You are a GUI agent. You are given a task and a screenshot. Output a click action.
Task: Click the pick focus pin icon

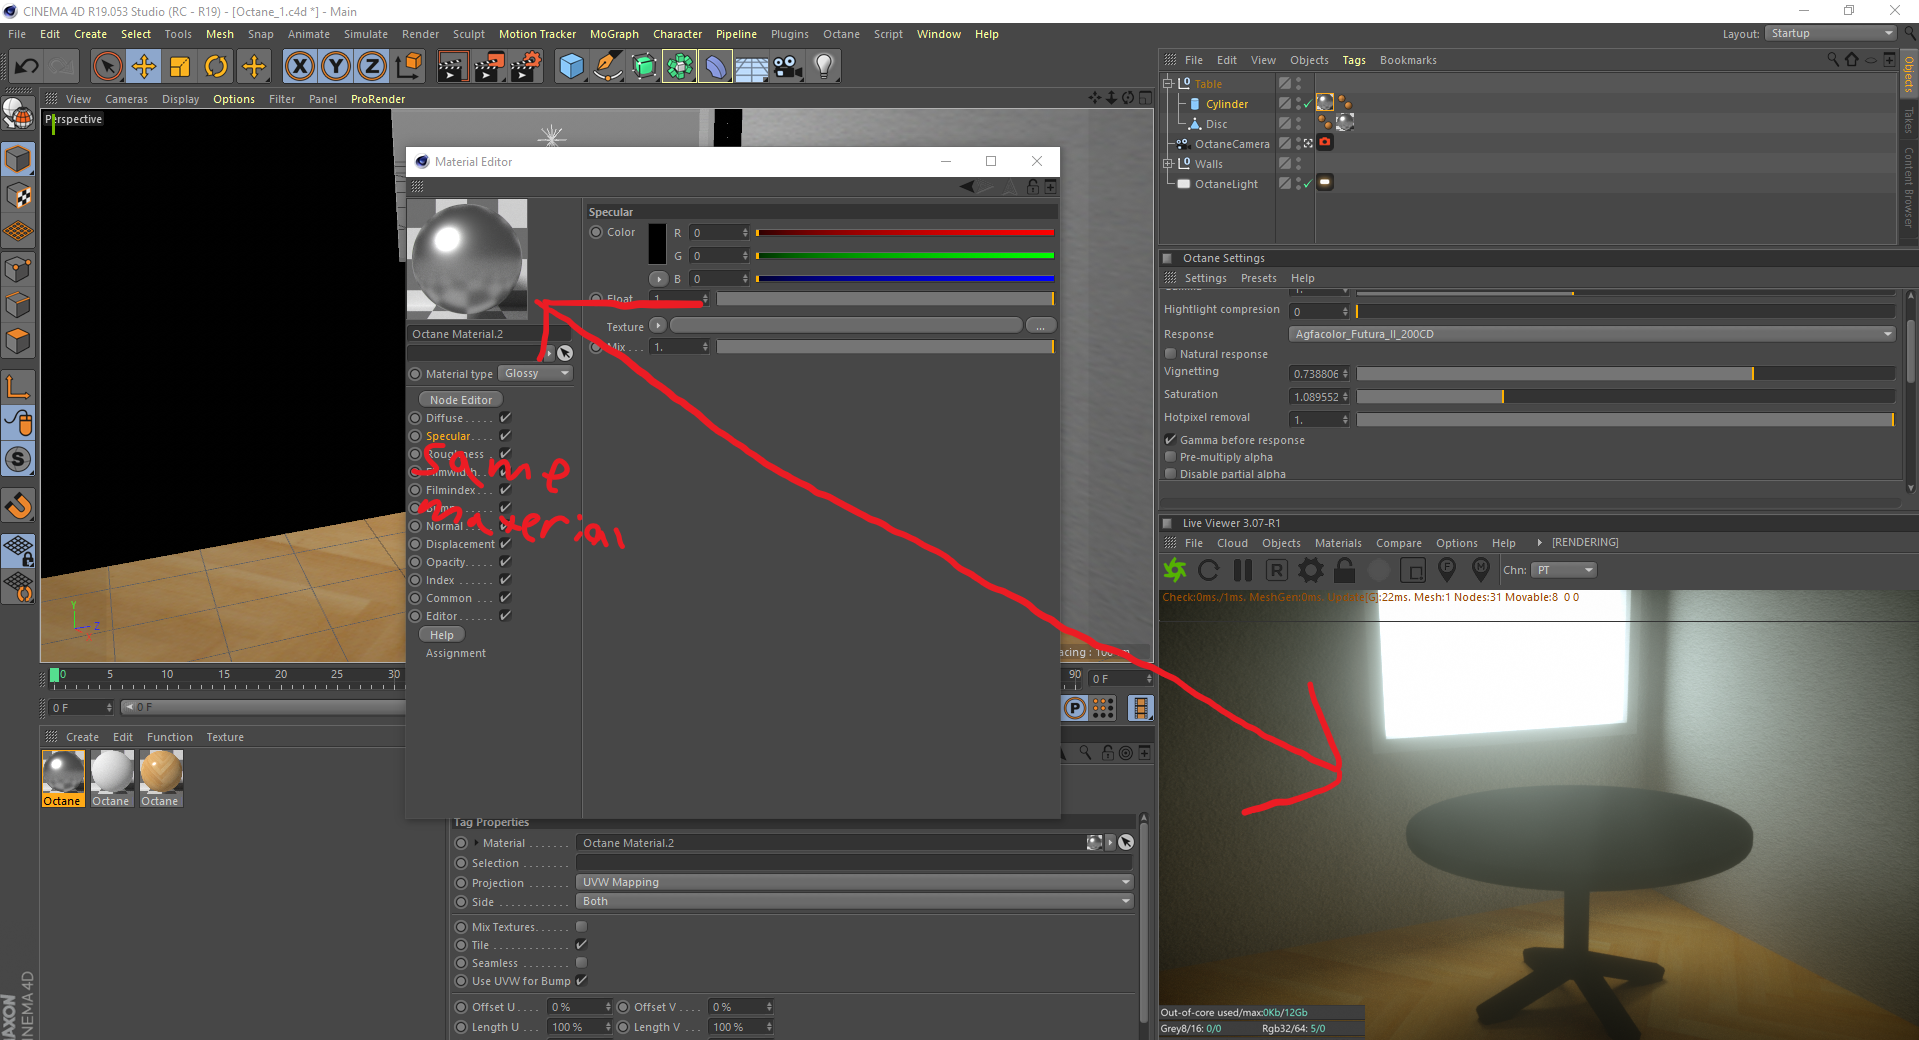[1447, 570]
